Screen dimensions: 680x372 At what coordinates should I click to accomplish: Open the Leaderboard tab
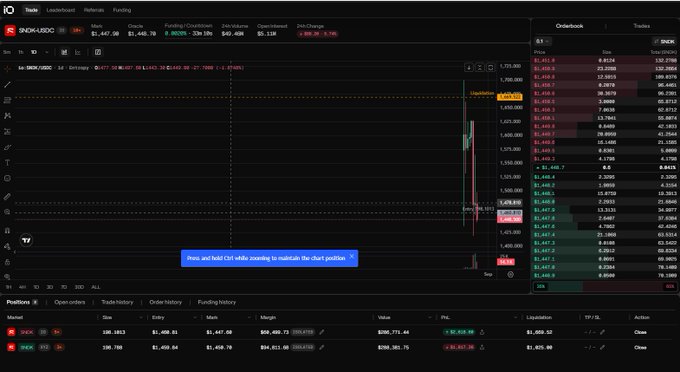(61, 10)
